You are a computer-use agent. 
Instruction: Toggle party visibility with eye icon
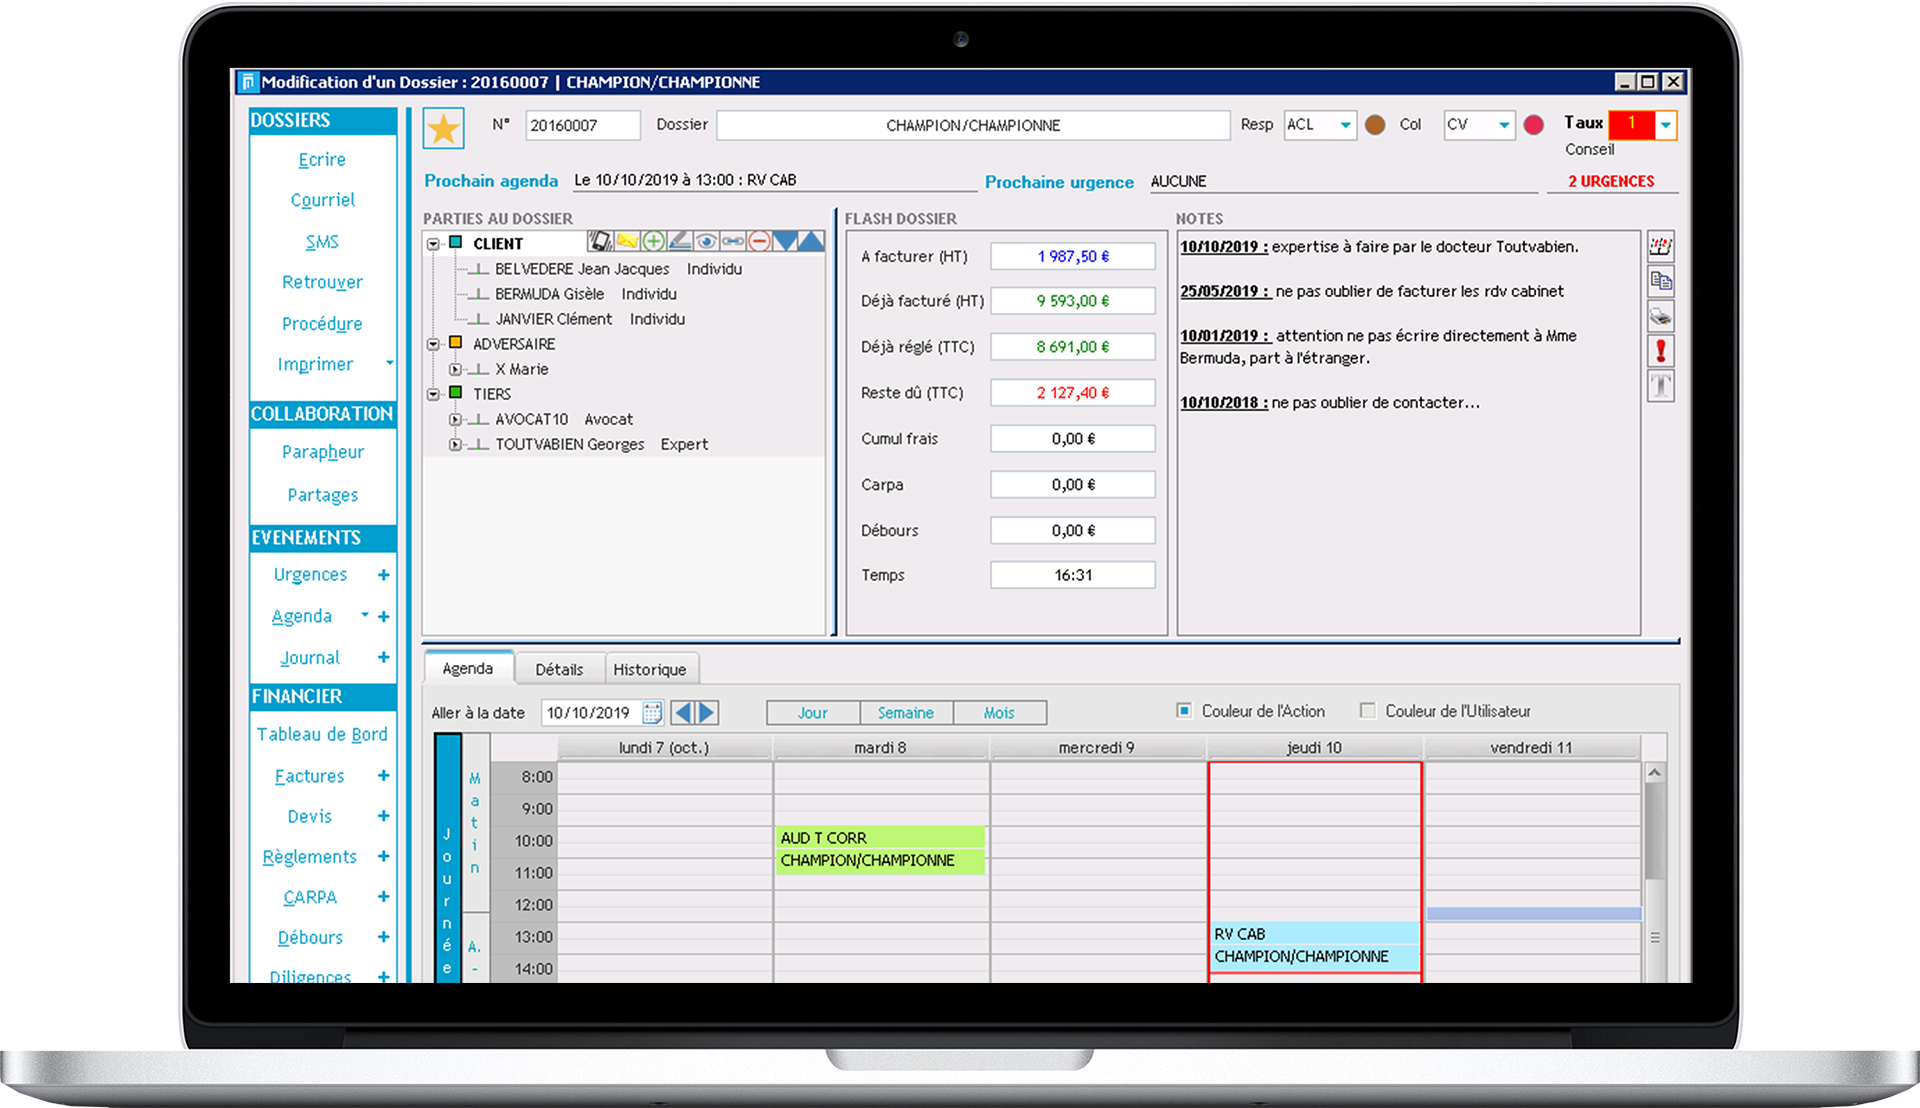click(706, 241)
